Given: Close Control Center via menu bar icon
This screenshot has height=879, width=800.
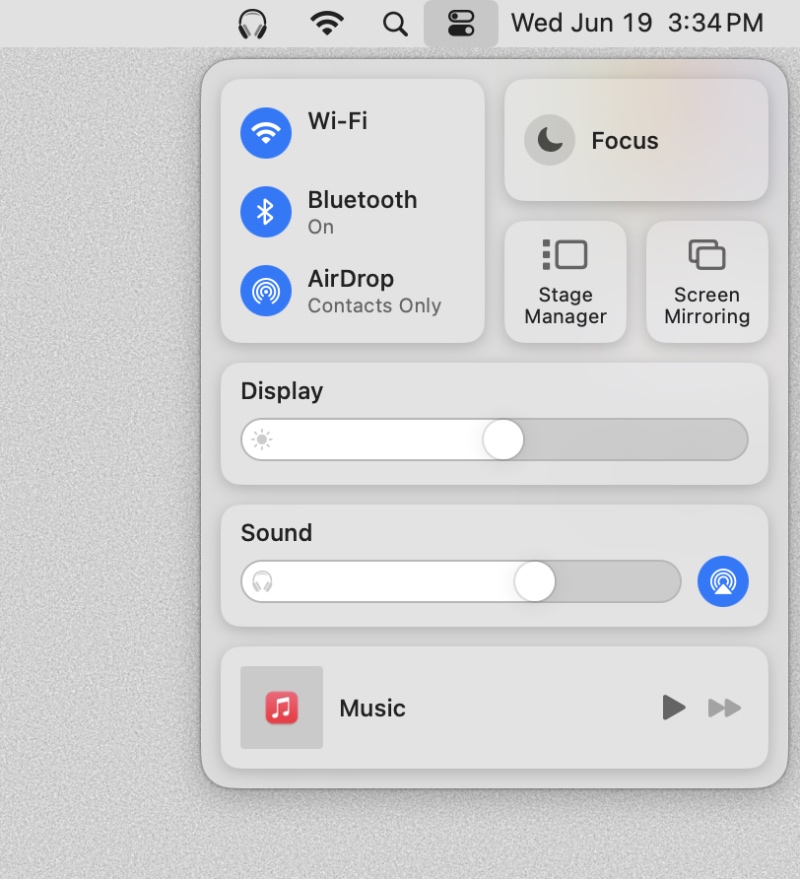Looking at the screenshot, I should (x=461, y=23).
